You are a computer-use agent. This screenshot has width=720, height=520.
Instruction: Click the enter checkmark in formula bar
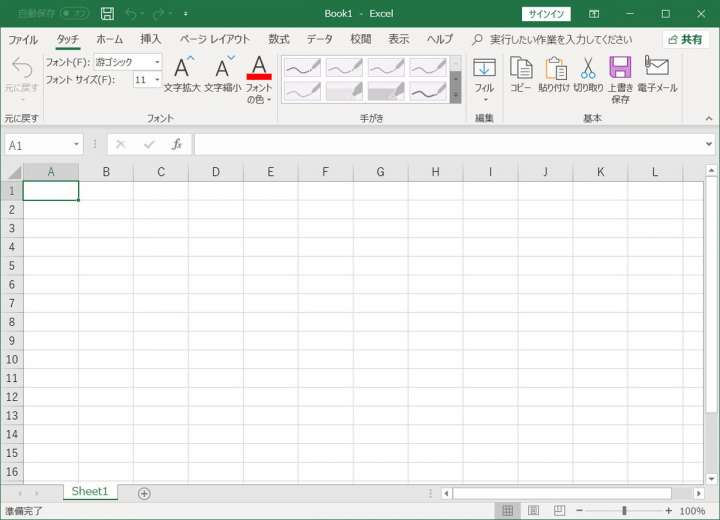149,145
